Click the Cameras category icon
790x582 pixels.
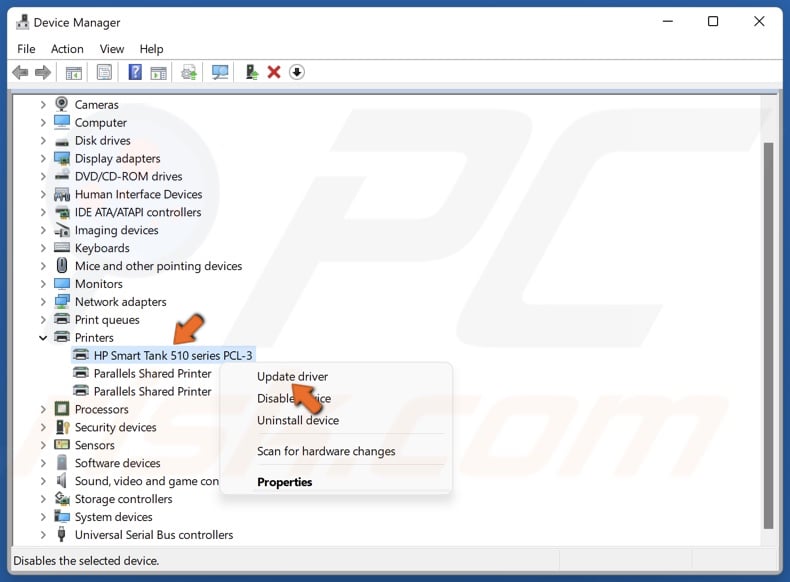coord(61,104)
